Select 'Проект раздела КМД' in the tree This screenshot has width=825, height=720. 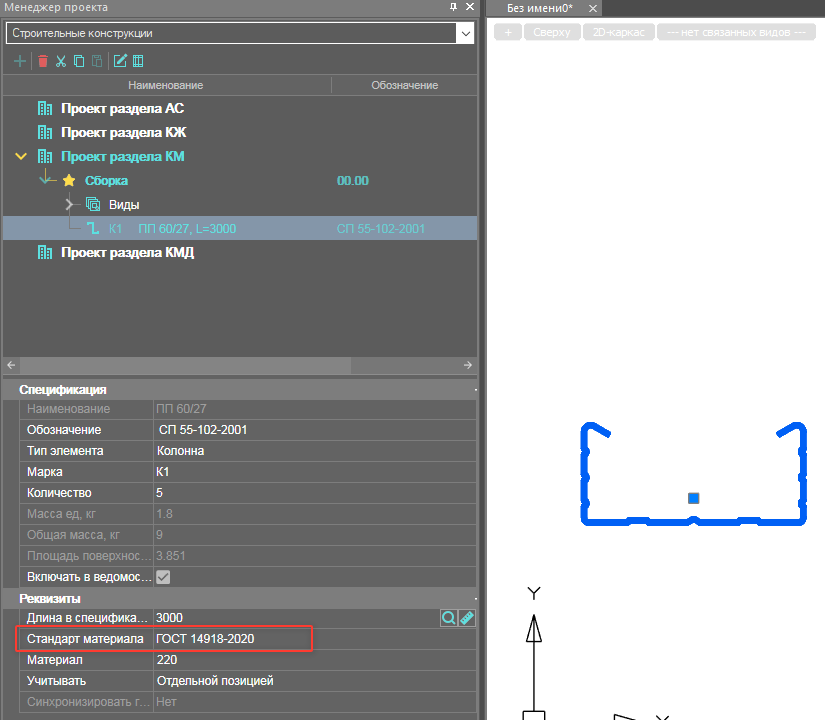point(127,252)
